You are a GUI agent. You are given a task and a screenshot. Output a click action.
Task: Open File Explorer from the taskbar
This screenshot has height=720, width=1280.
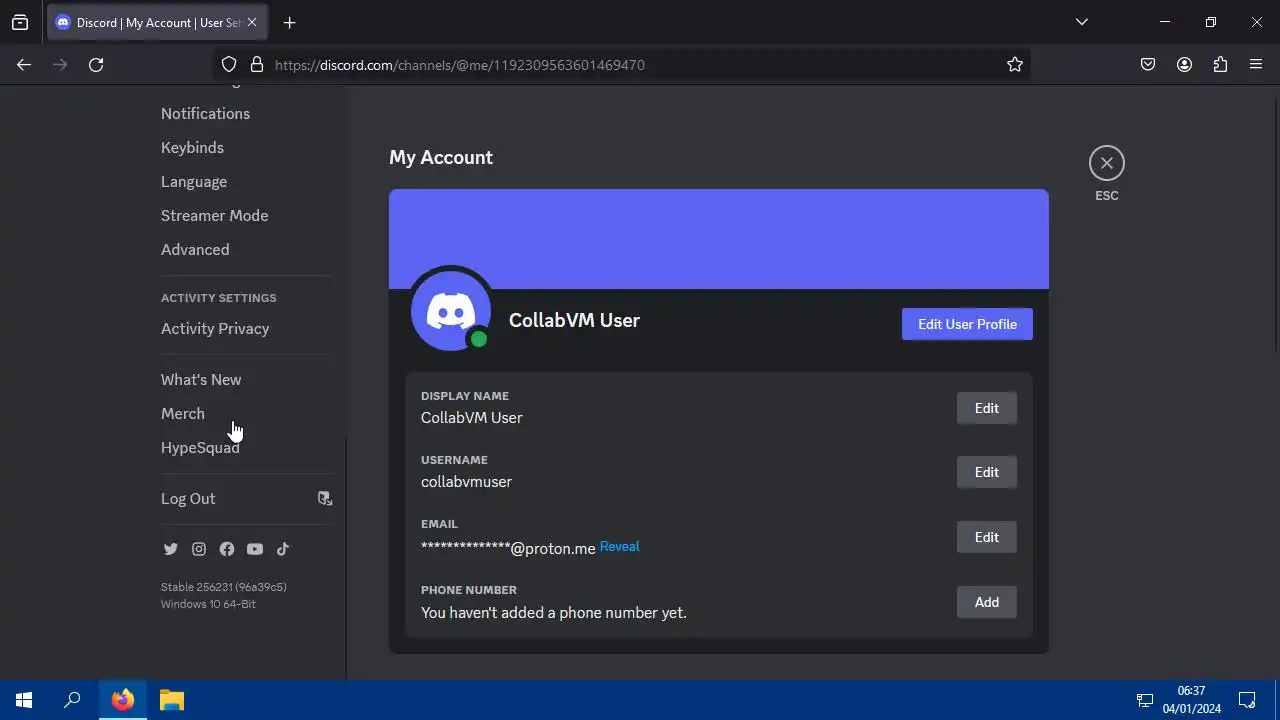(172, 700)
